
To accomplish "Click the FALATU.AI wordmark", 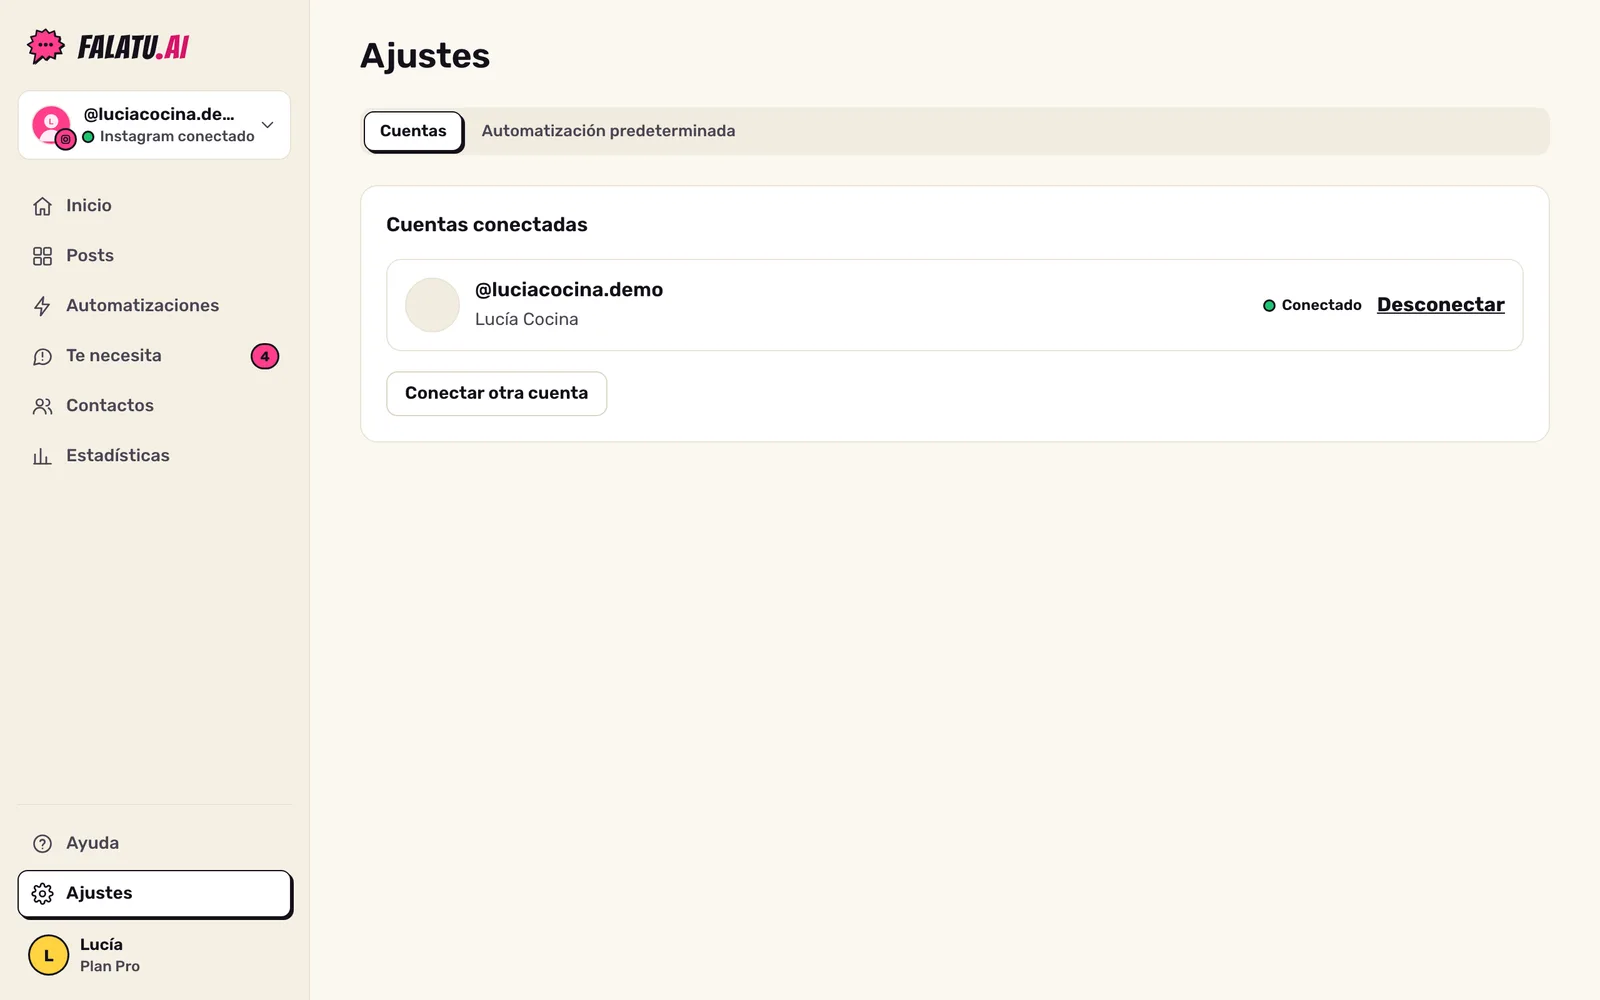I will coord(134,47).
